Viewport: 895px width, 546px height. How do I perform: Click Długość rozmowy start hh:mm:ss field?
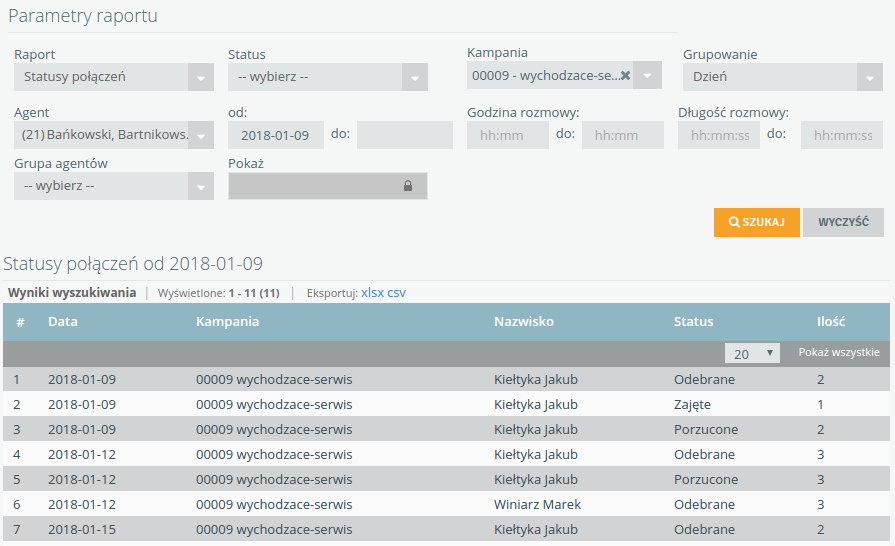[x=719, y=135]
